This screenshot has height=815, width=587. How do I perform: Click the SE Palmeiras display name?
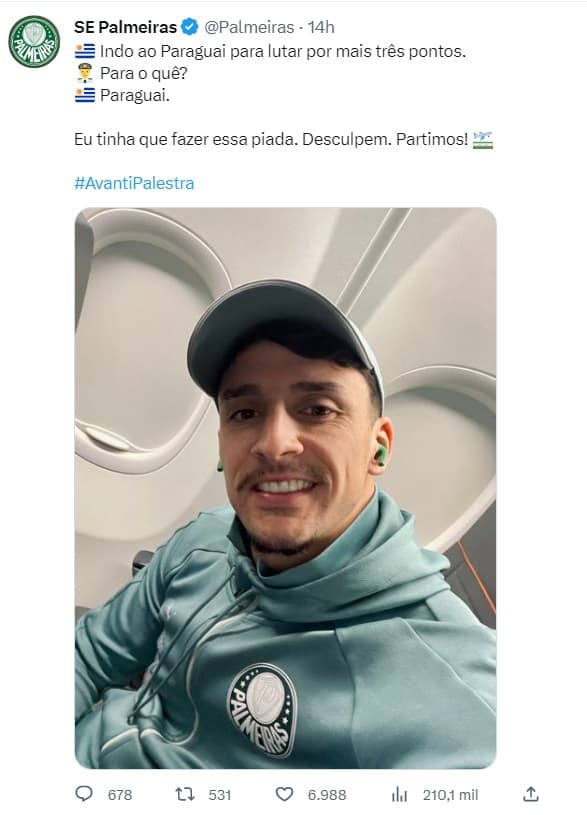click(x=126, y=27)
